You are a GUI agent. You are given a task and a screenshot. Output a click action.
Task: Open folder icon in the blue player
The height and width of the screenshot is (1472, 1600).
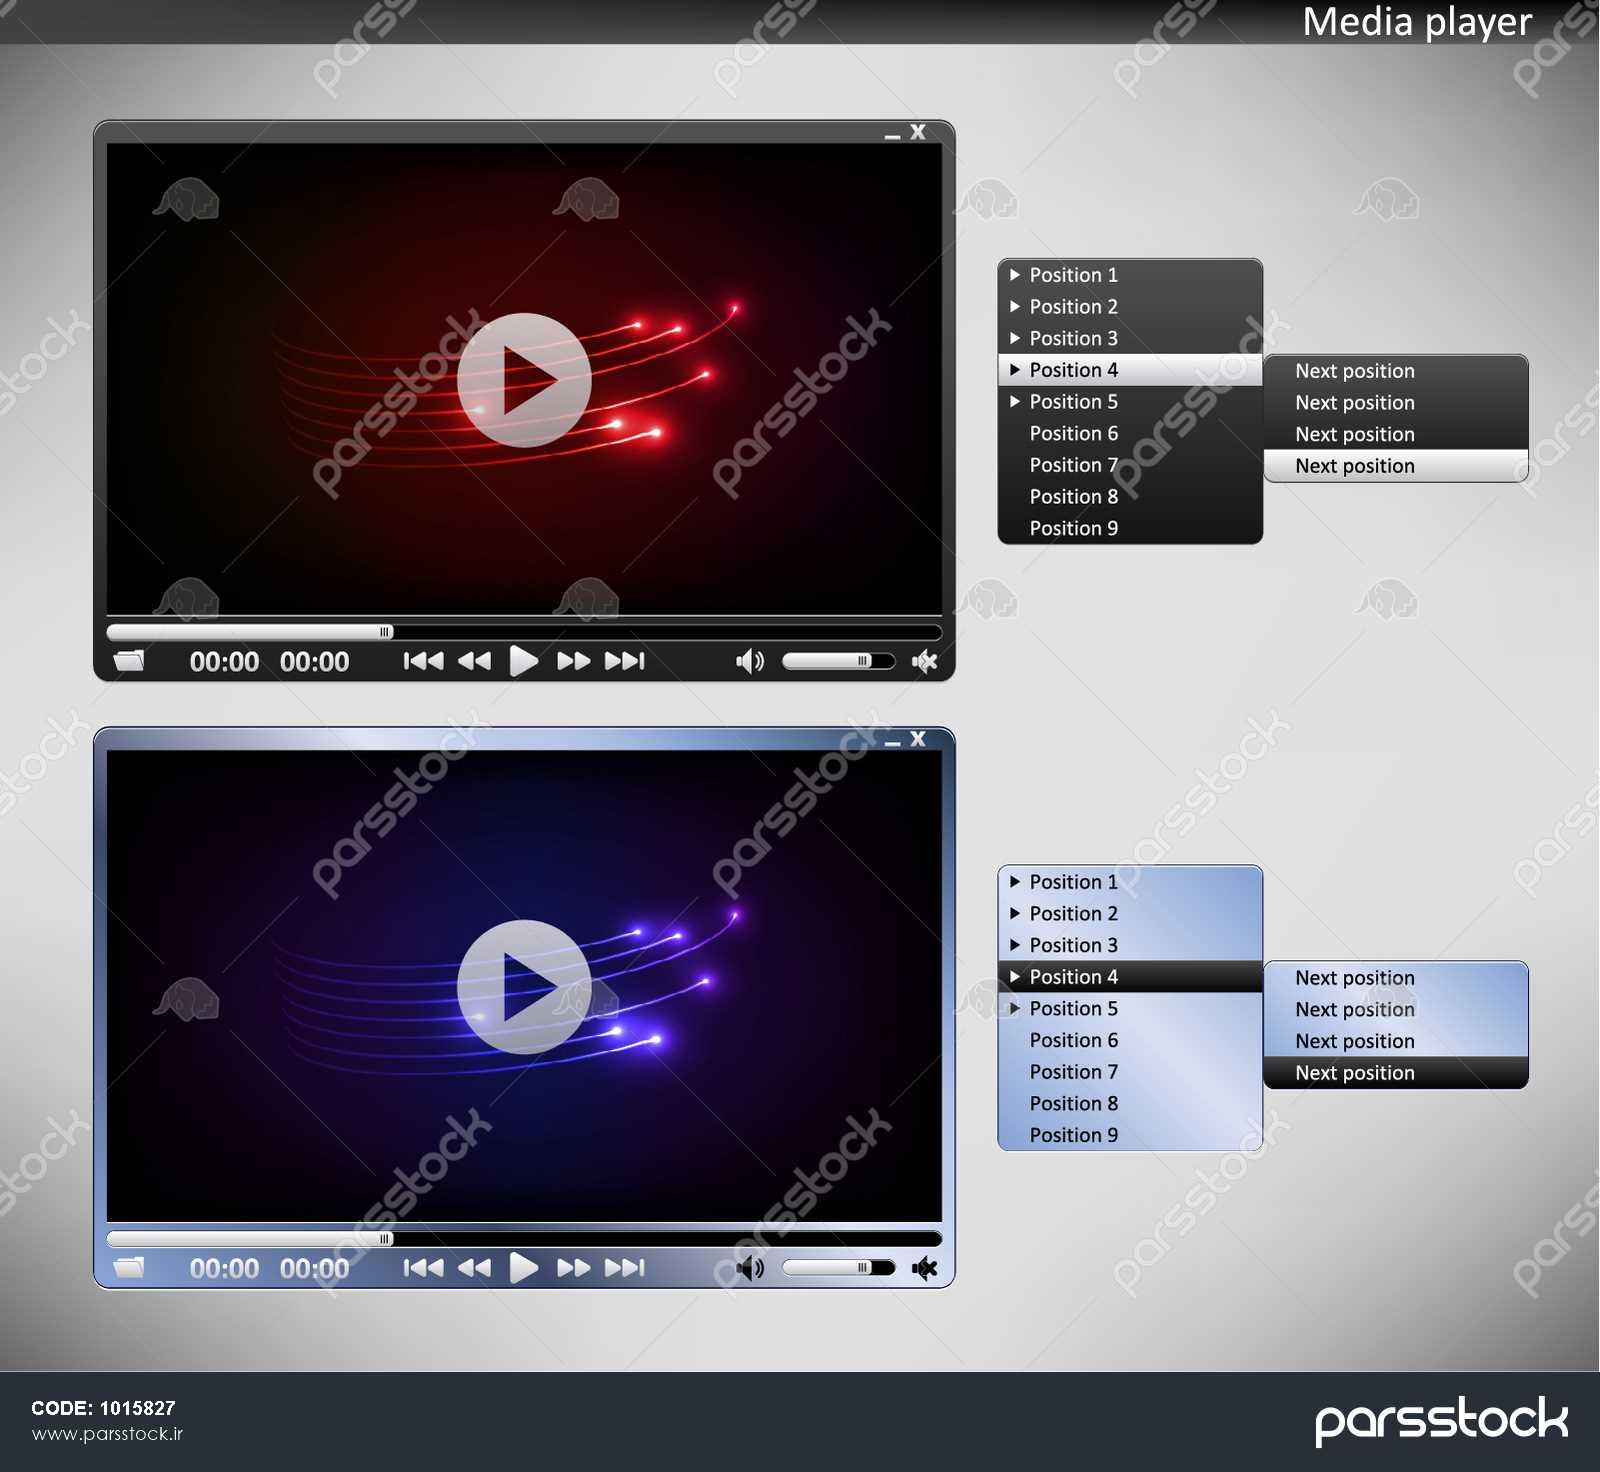(x=129, y=1268)
